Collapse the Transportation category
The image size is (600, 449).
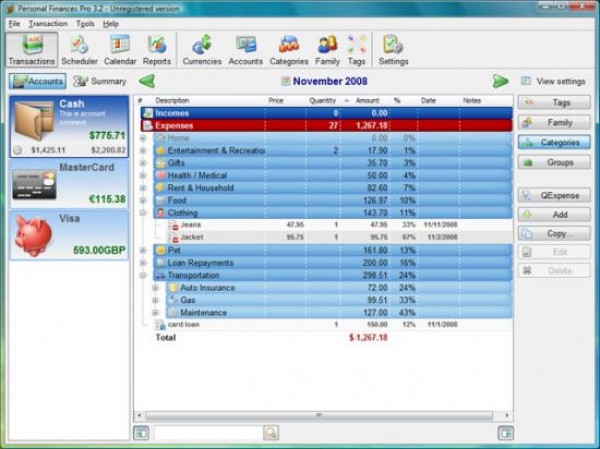click(x=143, y=275)
